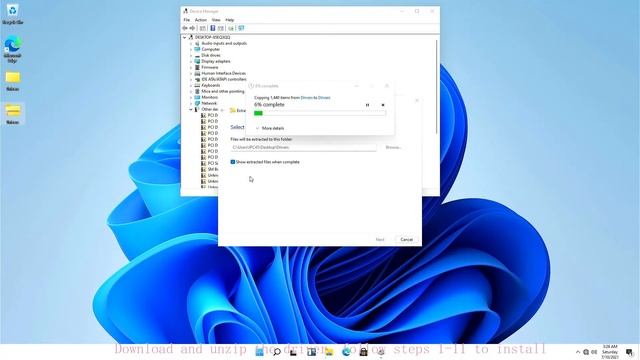Click the Browse... button in extract dialog
The image size is (640, 360).
tap(393, 147)
